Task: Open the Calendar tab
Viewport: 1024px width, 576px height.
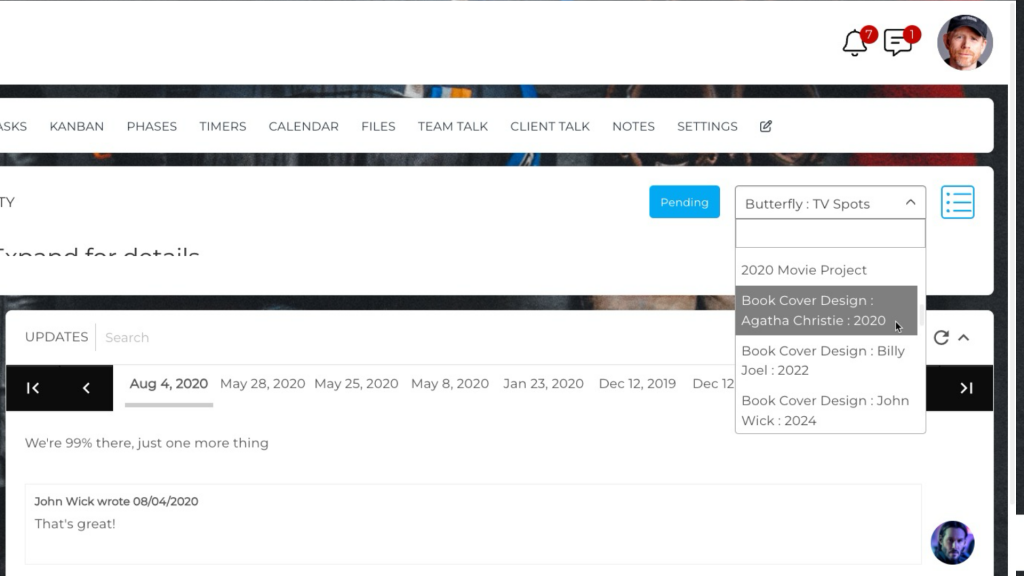Action: tap(303, 126)
